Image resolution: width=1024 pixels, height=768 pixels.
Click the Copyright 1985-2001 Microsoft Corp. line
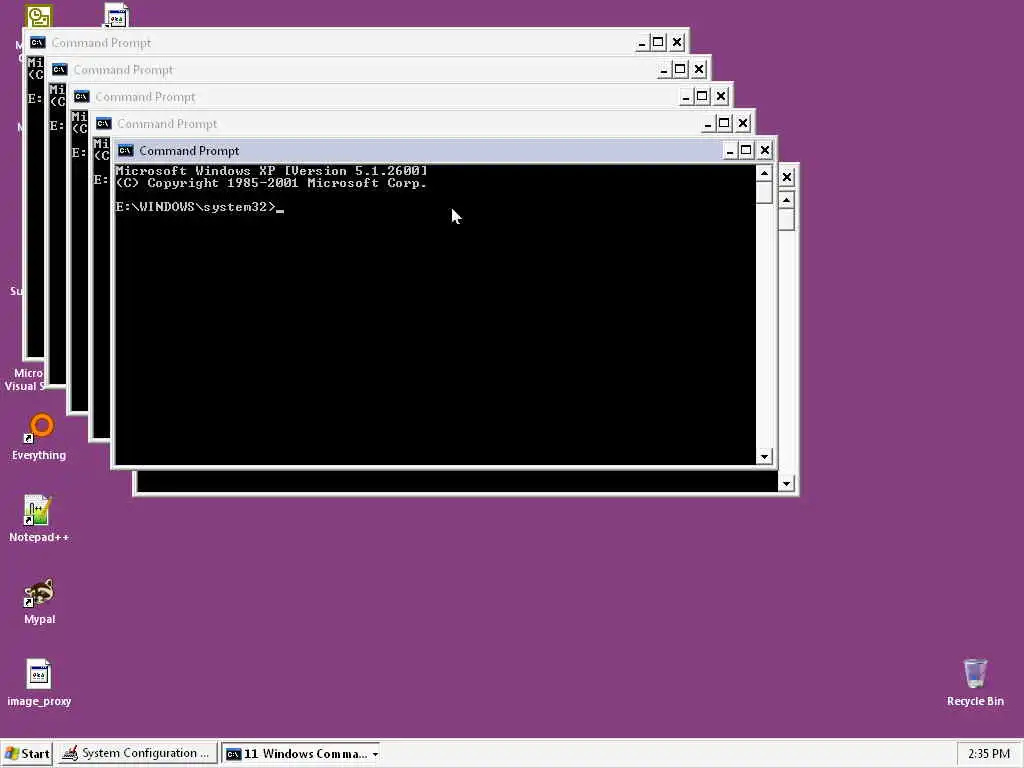tap(271, 184)
